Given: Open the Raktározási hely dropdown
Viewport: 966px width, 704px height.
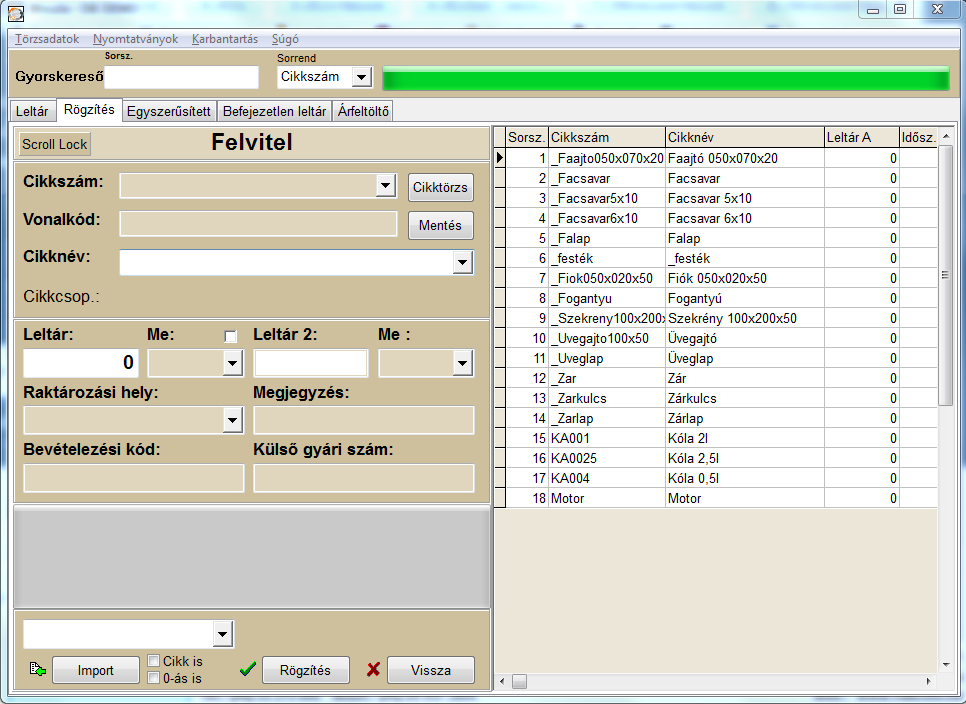Looking at the screenshot, I should point(232,421).
